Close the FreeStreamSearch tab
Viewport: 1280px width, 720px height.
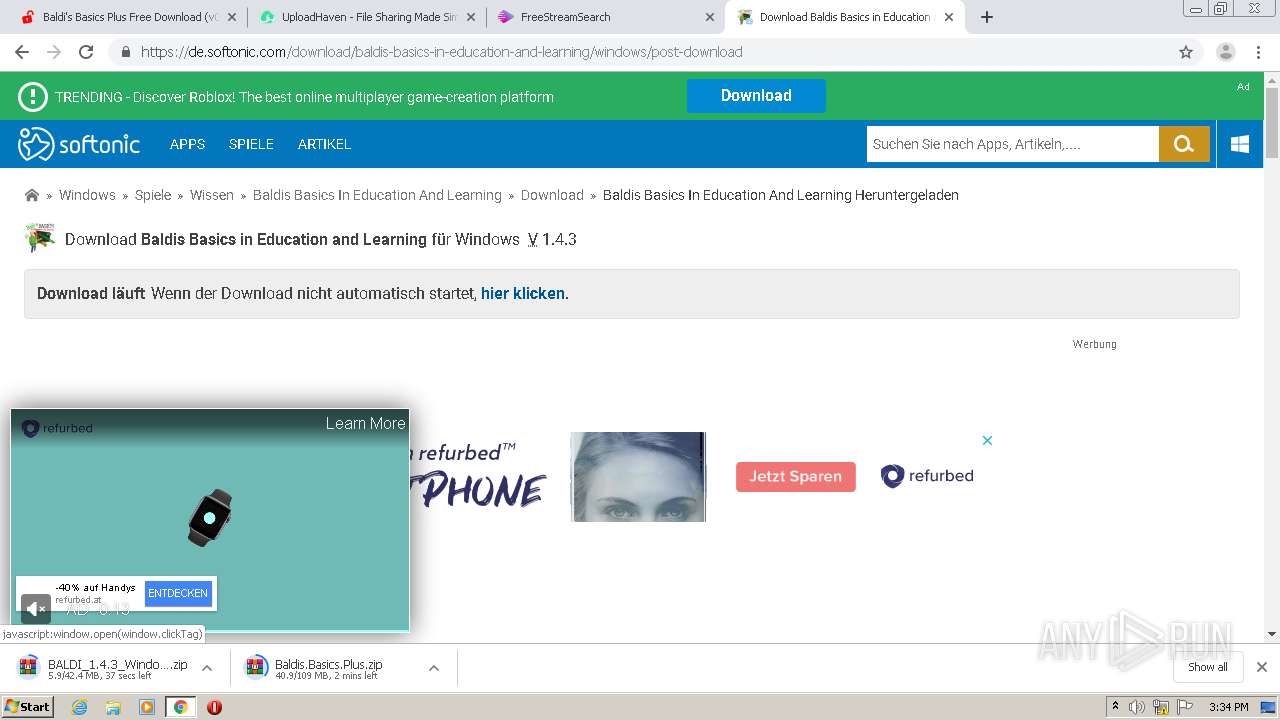pos(710,17)
